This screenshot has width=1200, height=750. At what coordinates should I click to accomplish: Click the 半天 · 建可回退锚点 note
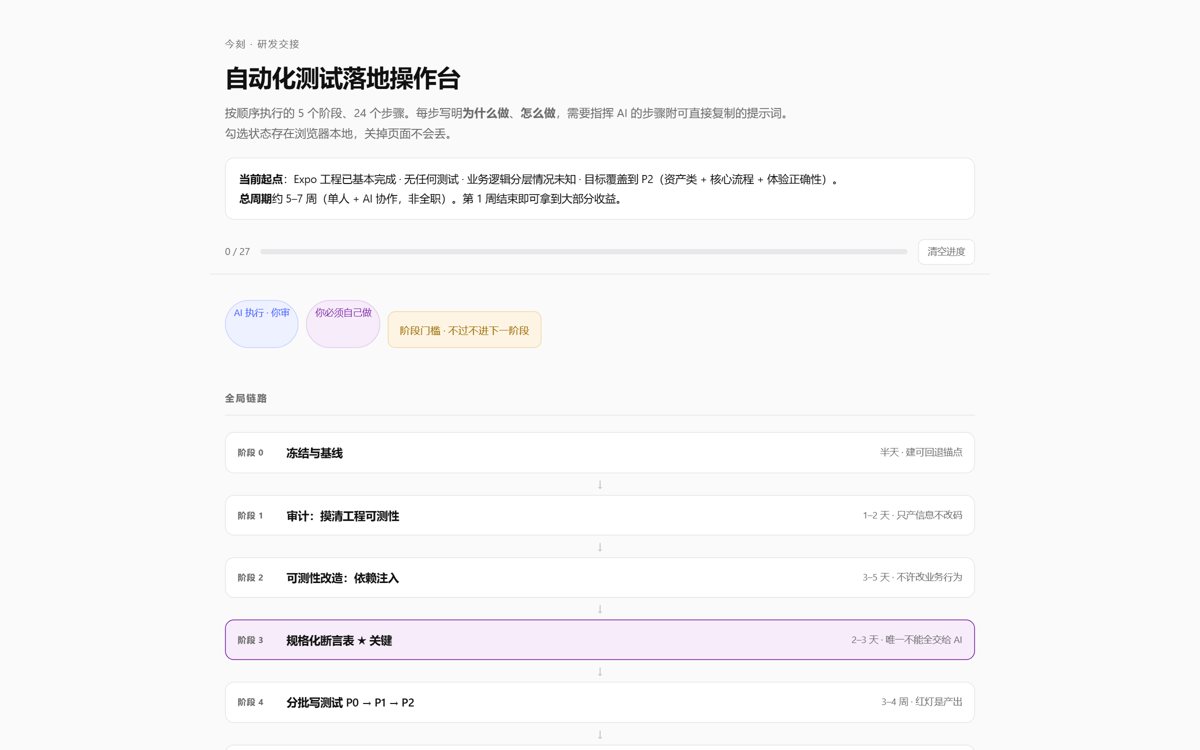pyautogui.click(x=921, y=453)
